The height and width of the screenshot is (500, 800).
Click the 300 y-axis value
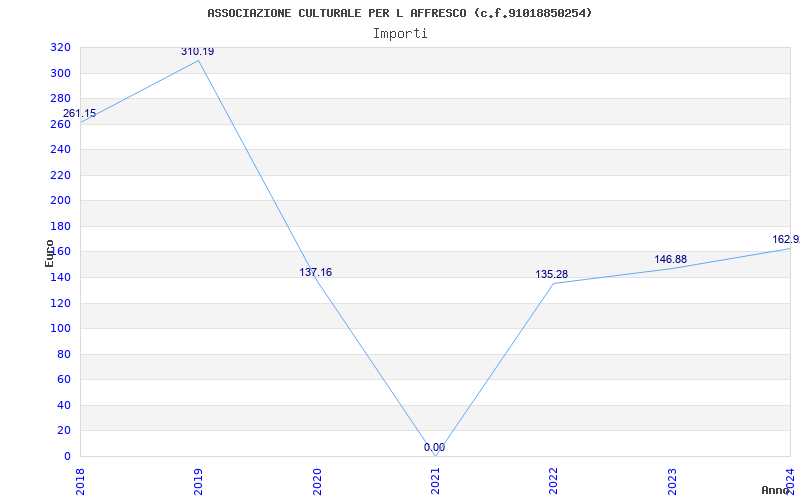click(60, 73)
